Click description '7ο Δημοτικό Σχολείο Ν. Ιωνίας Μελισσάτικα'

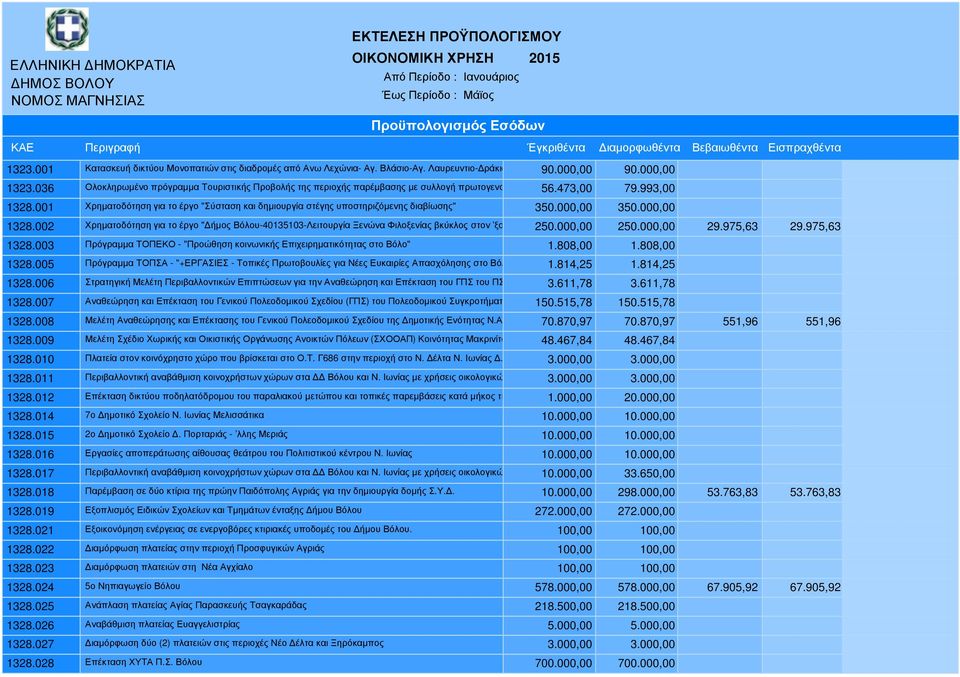174,415
